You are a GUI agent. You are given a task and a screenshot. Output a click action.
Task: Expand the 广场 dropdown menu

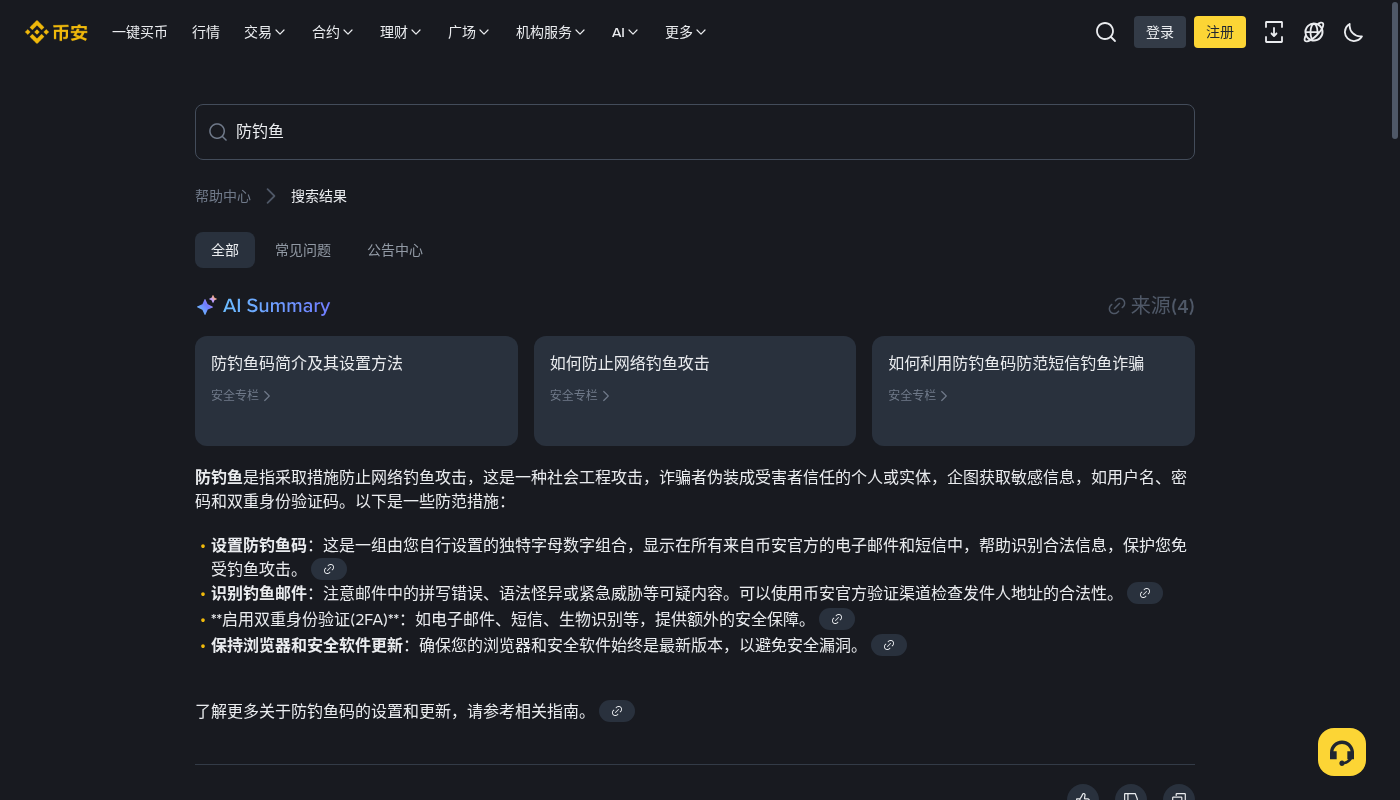(x=469, y=32)
